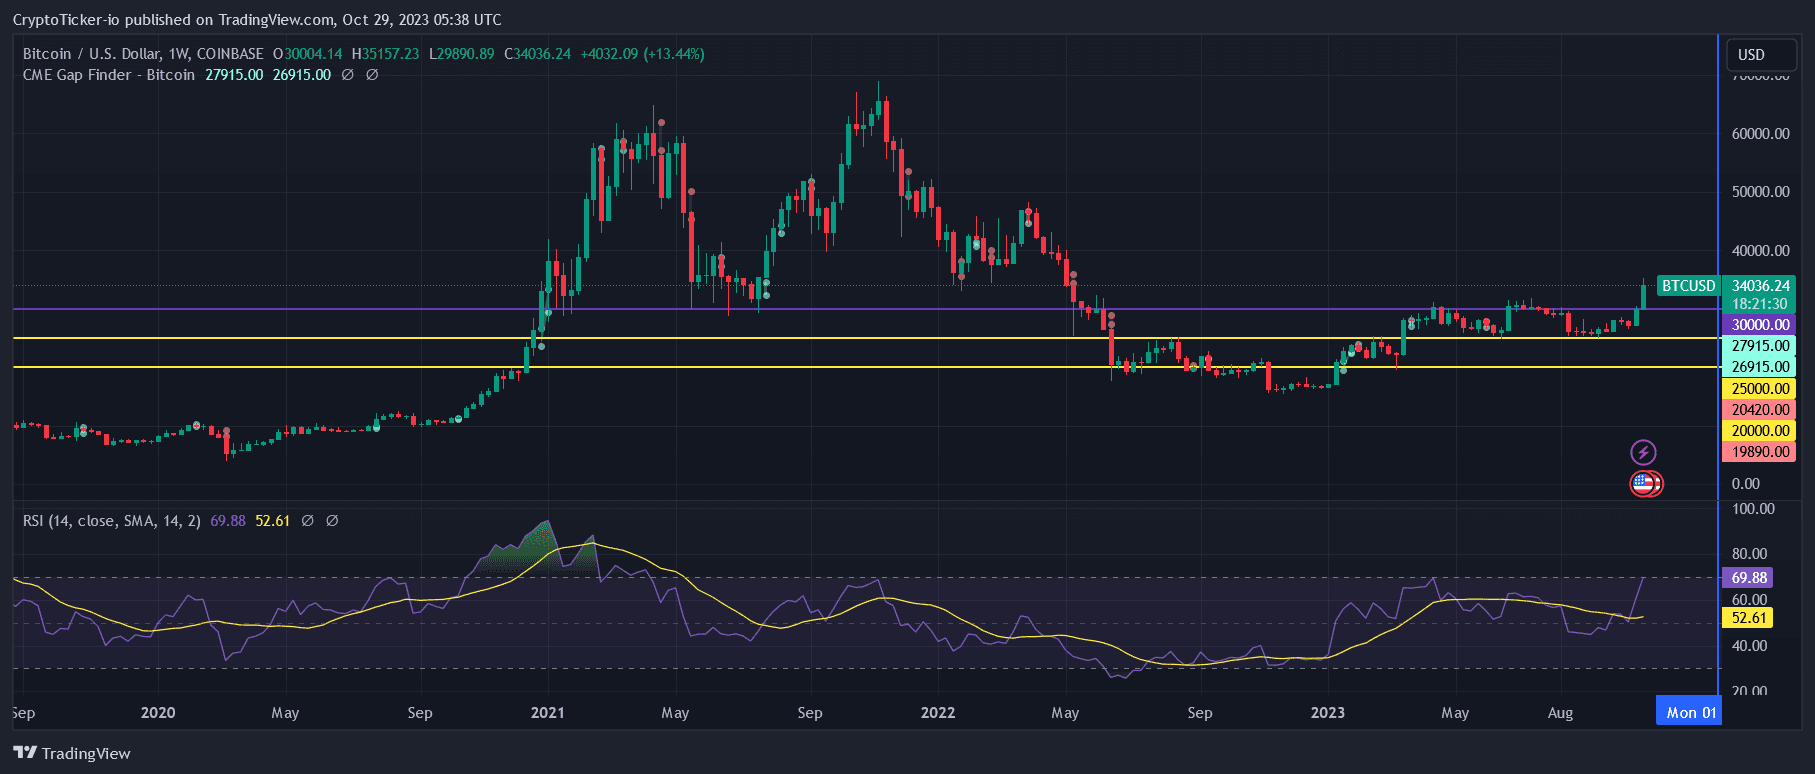The height and width of the screenshot is (774, 1815).
Task: Click the purple 69.88 RSI value label
Action: click(1748, 578)
